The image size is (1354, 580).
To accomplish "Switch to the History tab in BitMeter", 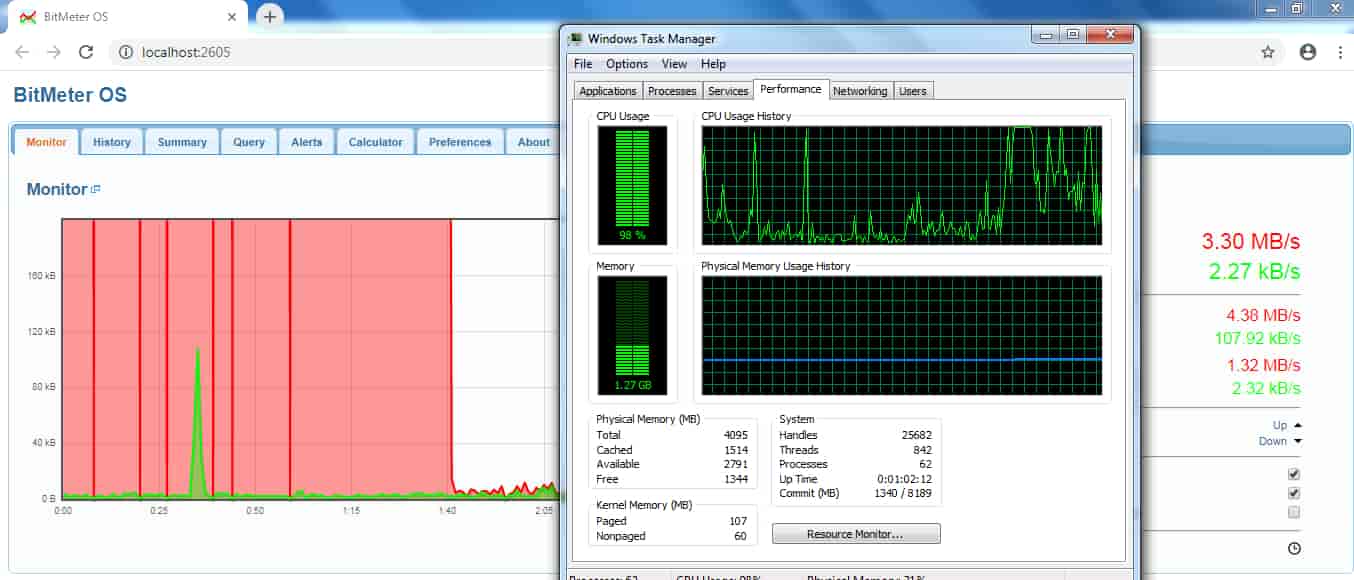I will pyautogui.click(x=112, y=142).
